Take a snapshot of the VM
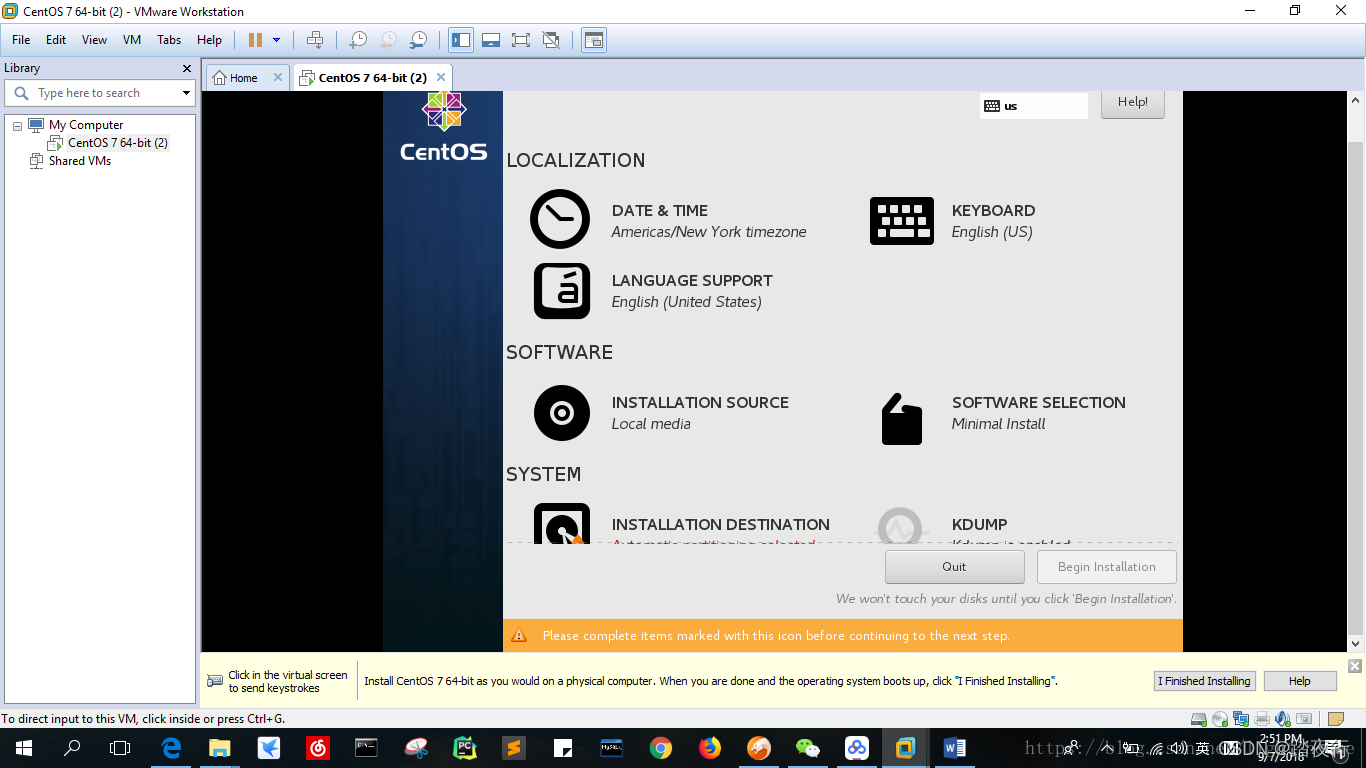Viewport: 1366px width, 768px height. [x=357, y=40]
